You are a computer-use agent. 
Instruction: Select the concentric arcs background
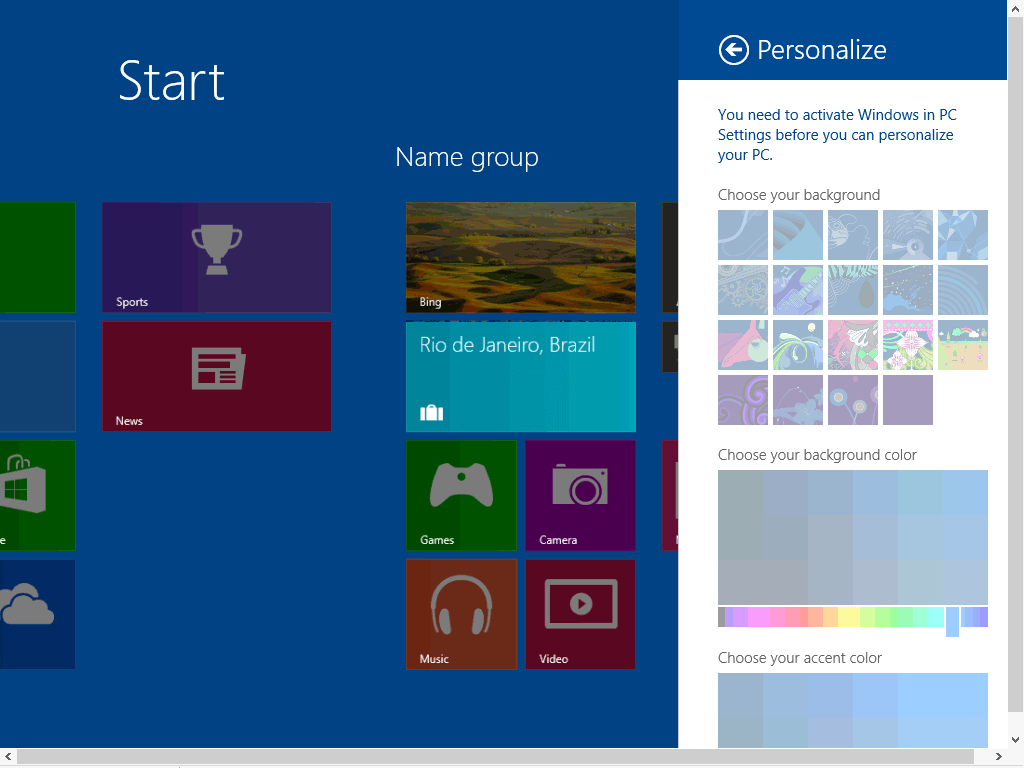(x=963, y=290)
